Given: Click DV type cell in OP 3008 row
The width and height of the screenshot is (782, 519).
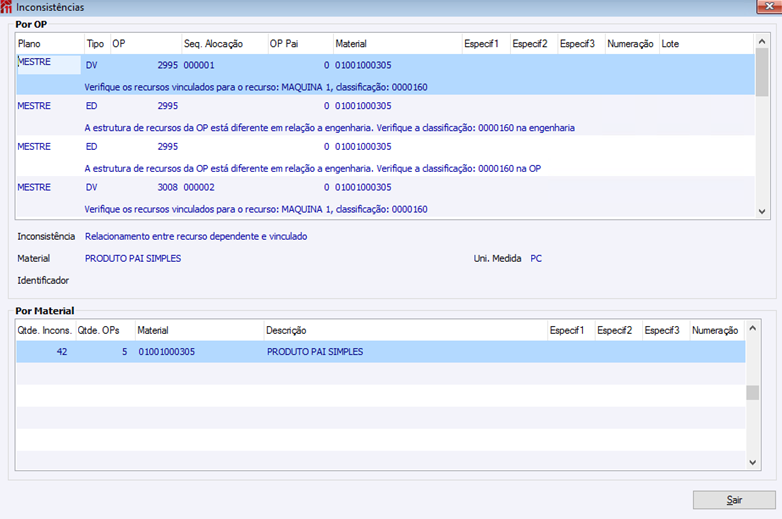Looking at the screenshot, I should (92, 187).
